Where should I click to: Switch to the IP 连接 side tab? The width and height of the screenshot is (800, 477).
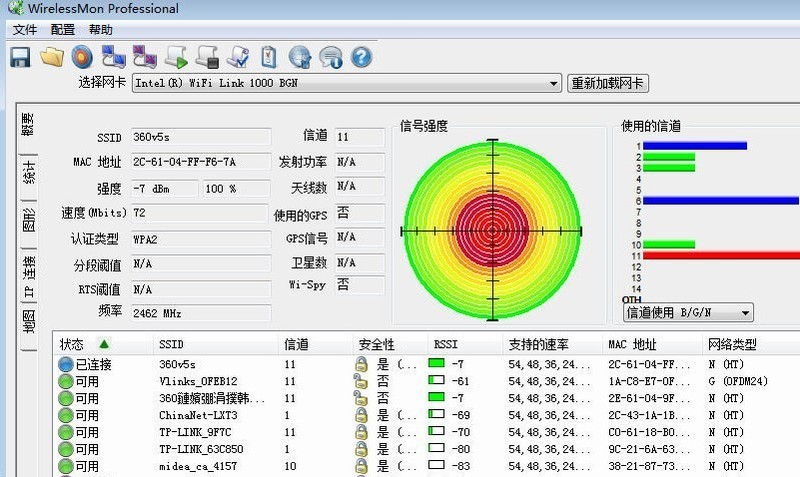click(x=28, y=276)
